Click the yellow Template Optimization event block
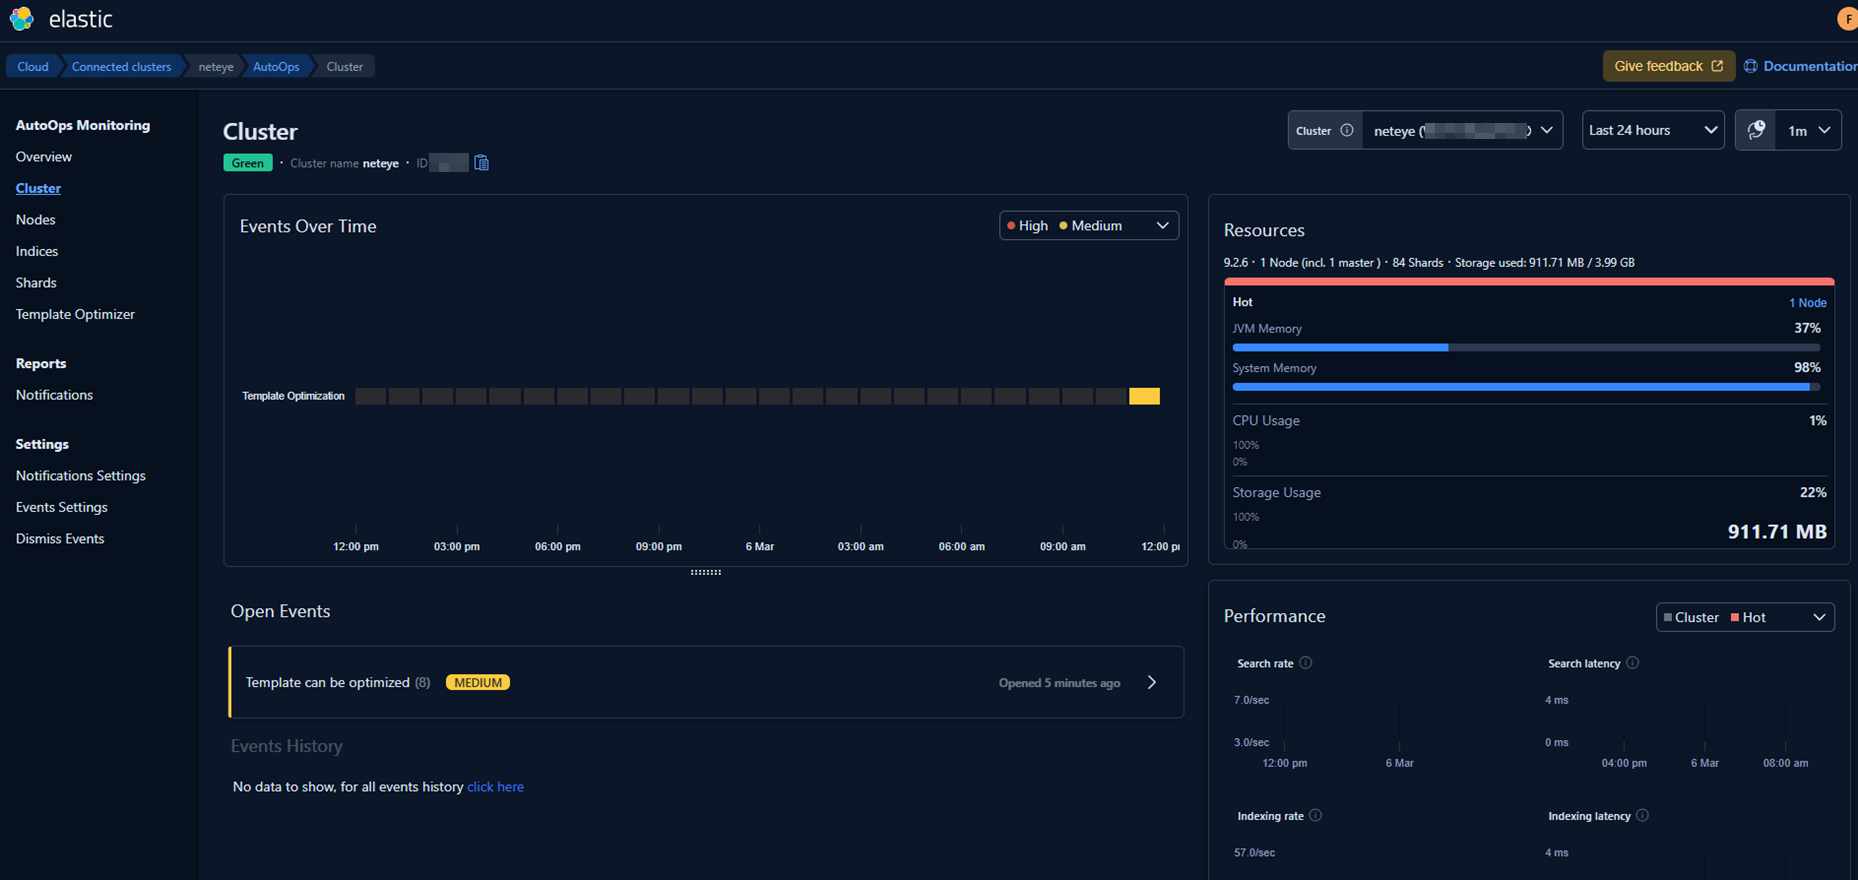The image size is (1858, 880). point(1144,396)
